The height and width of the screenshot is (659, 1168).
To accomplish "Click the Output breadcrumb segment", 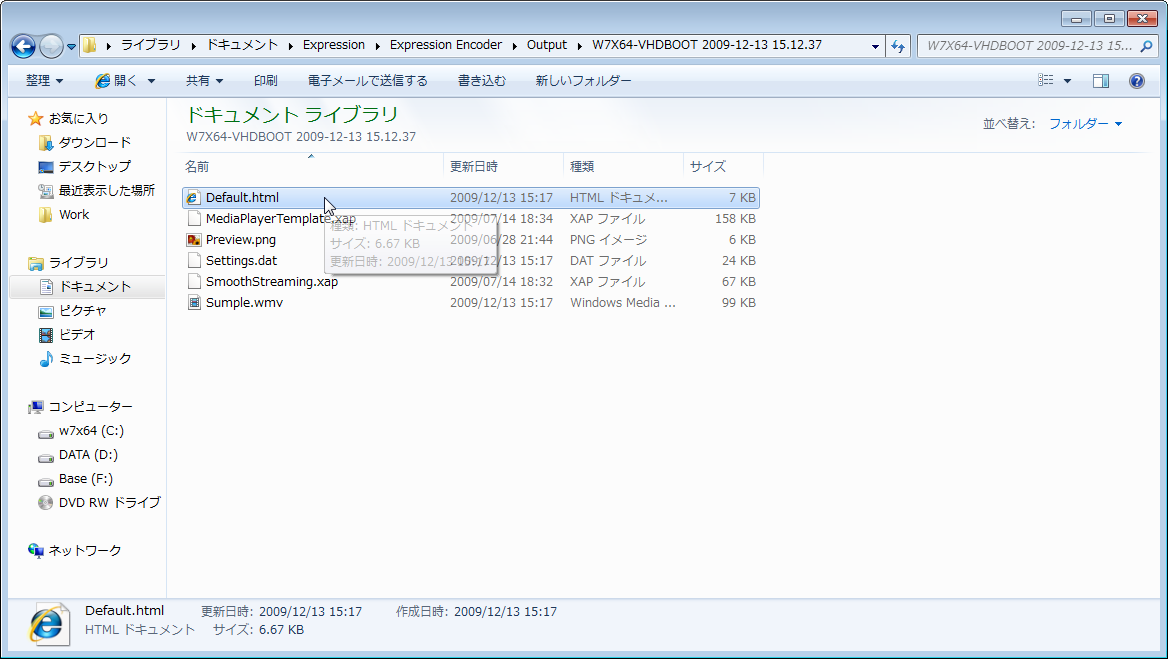I will 547,45.
